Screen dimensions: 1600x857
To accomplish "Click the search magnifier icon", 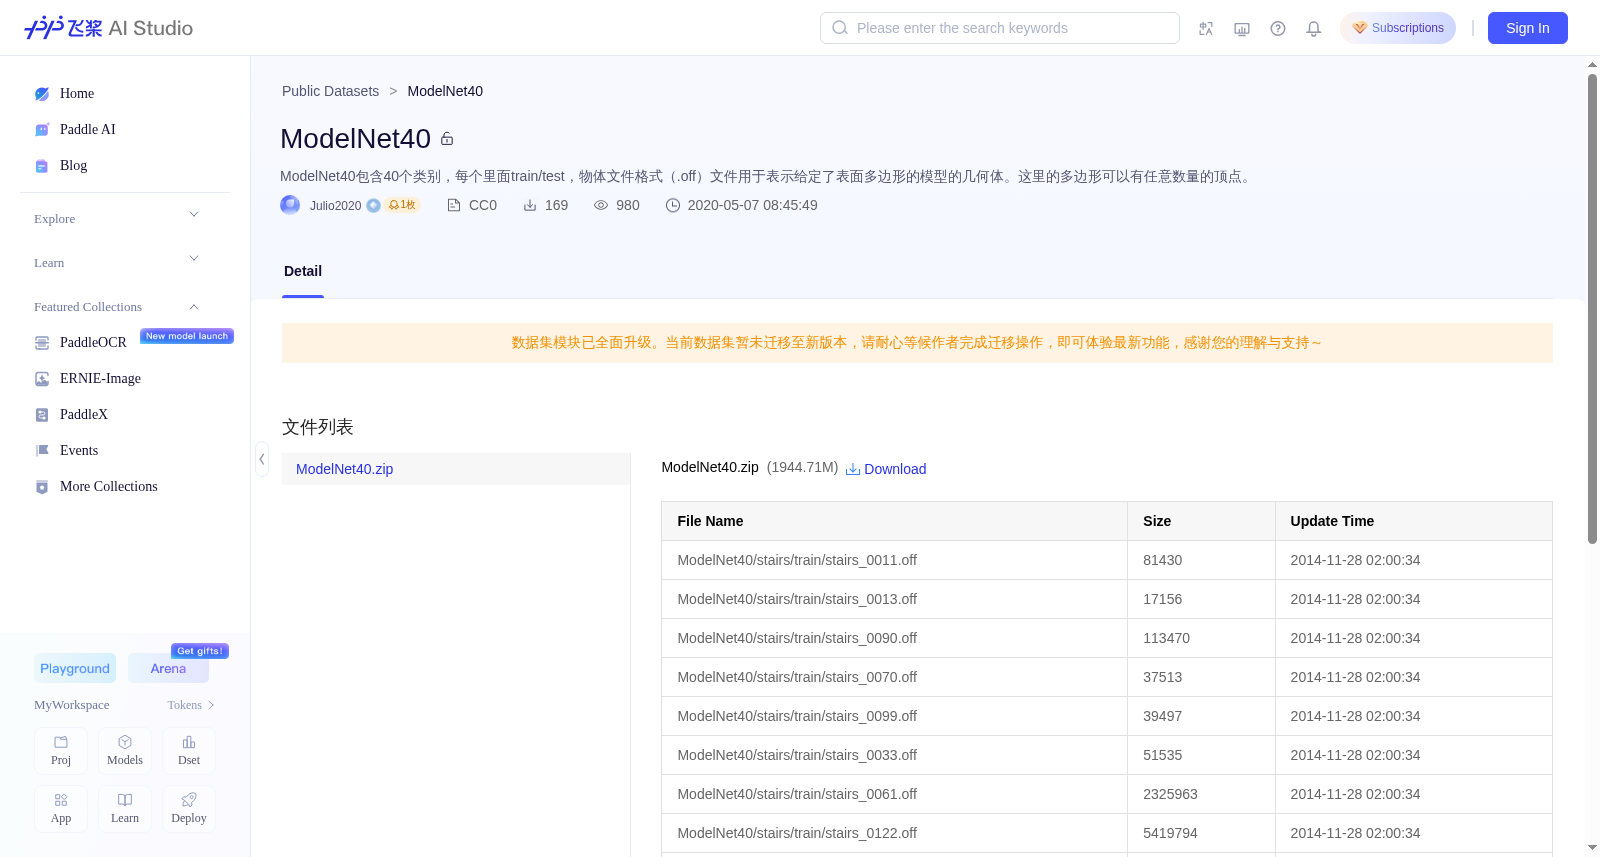I will pos(840,28).
